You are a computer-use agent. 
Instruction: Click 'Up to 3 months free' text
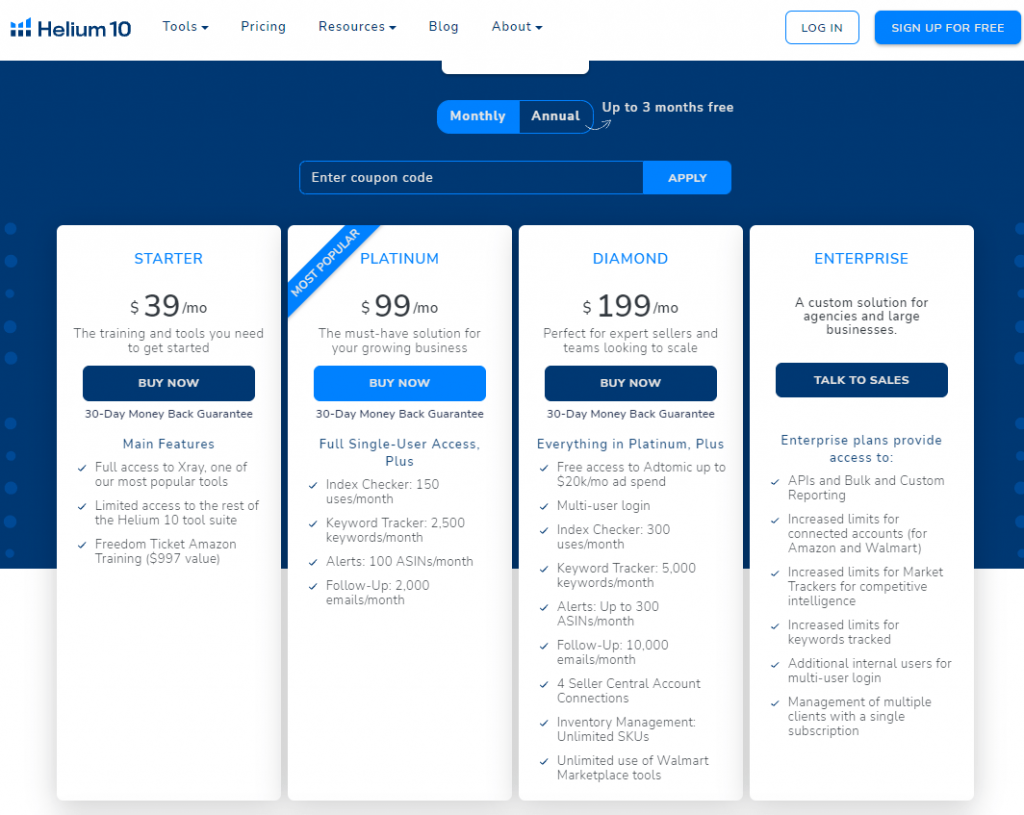click(x=667, y=107)
